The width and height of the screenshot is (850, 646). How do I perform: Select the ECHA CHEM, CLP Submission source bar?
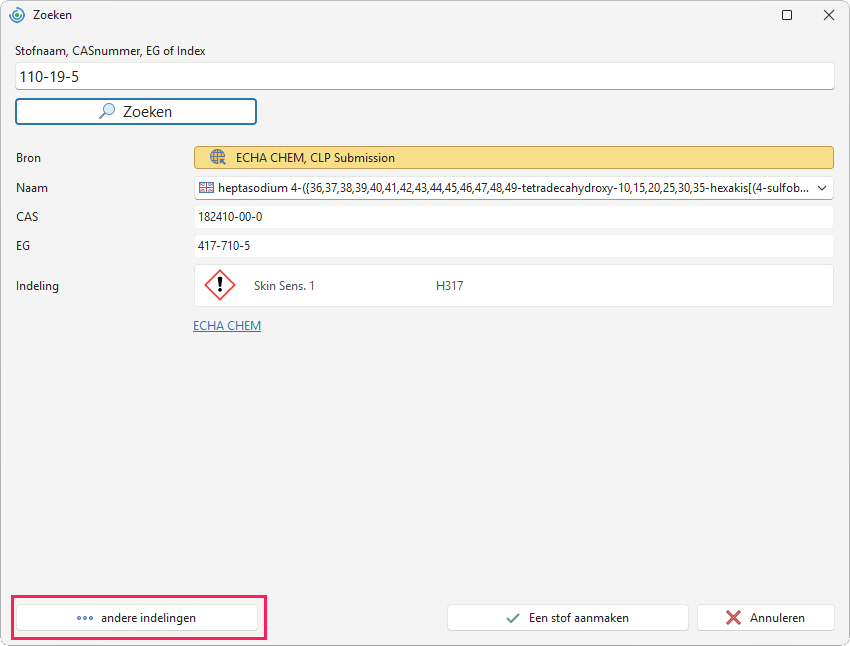(x=513, y=158)
